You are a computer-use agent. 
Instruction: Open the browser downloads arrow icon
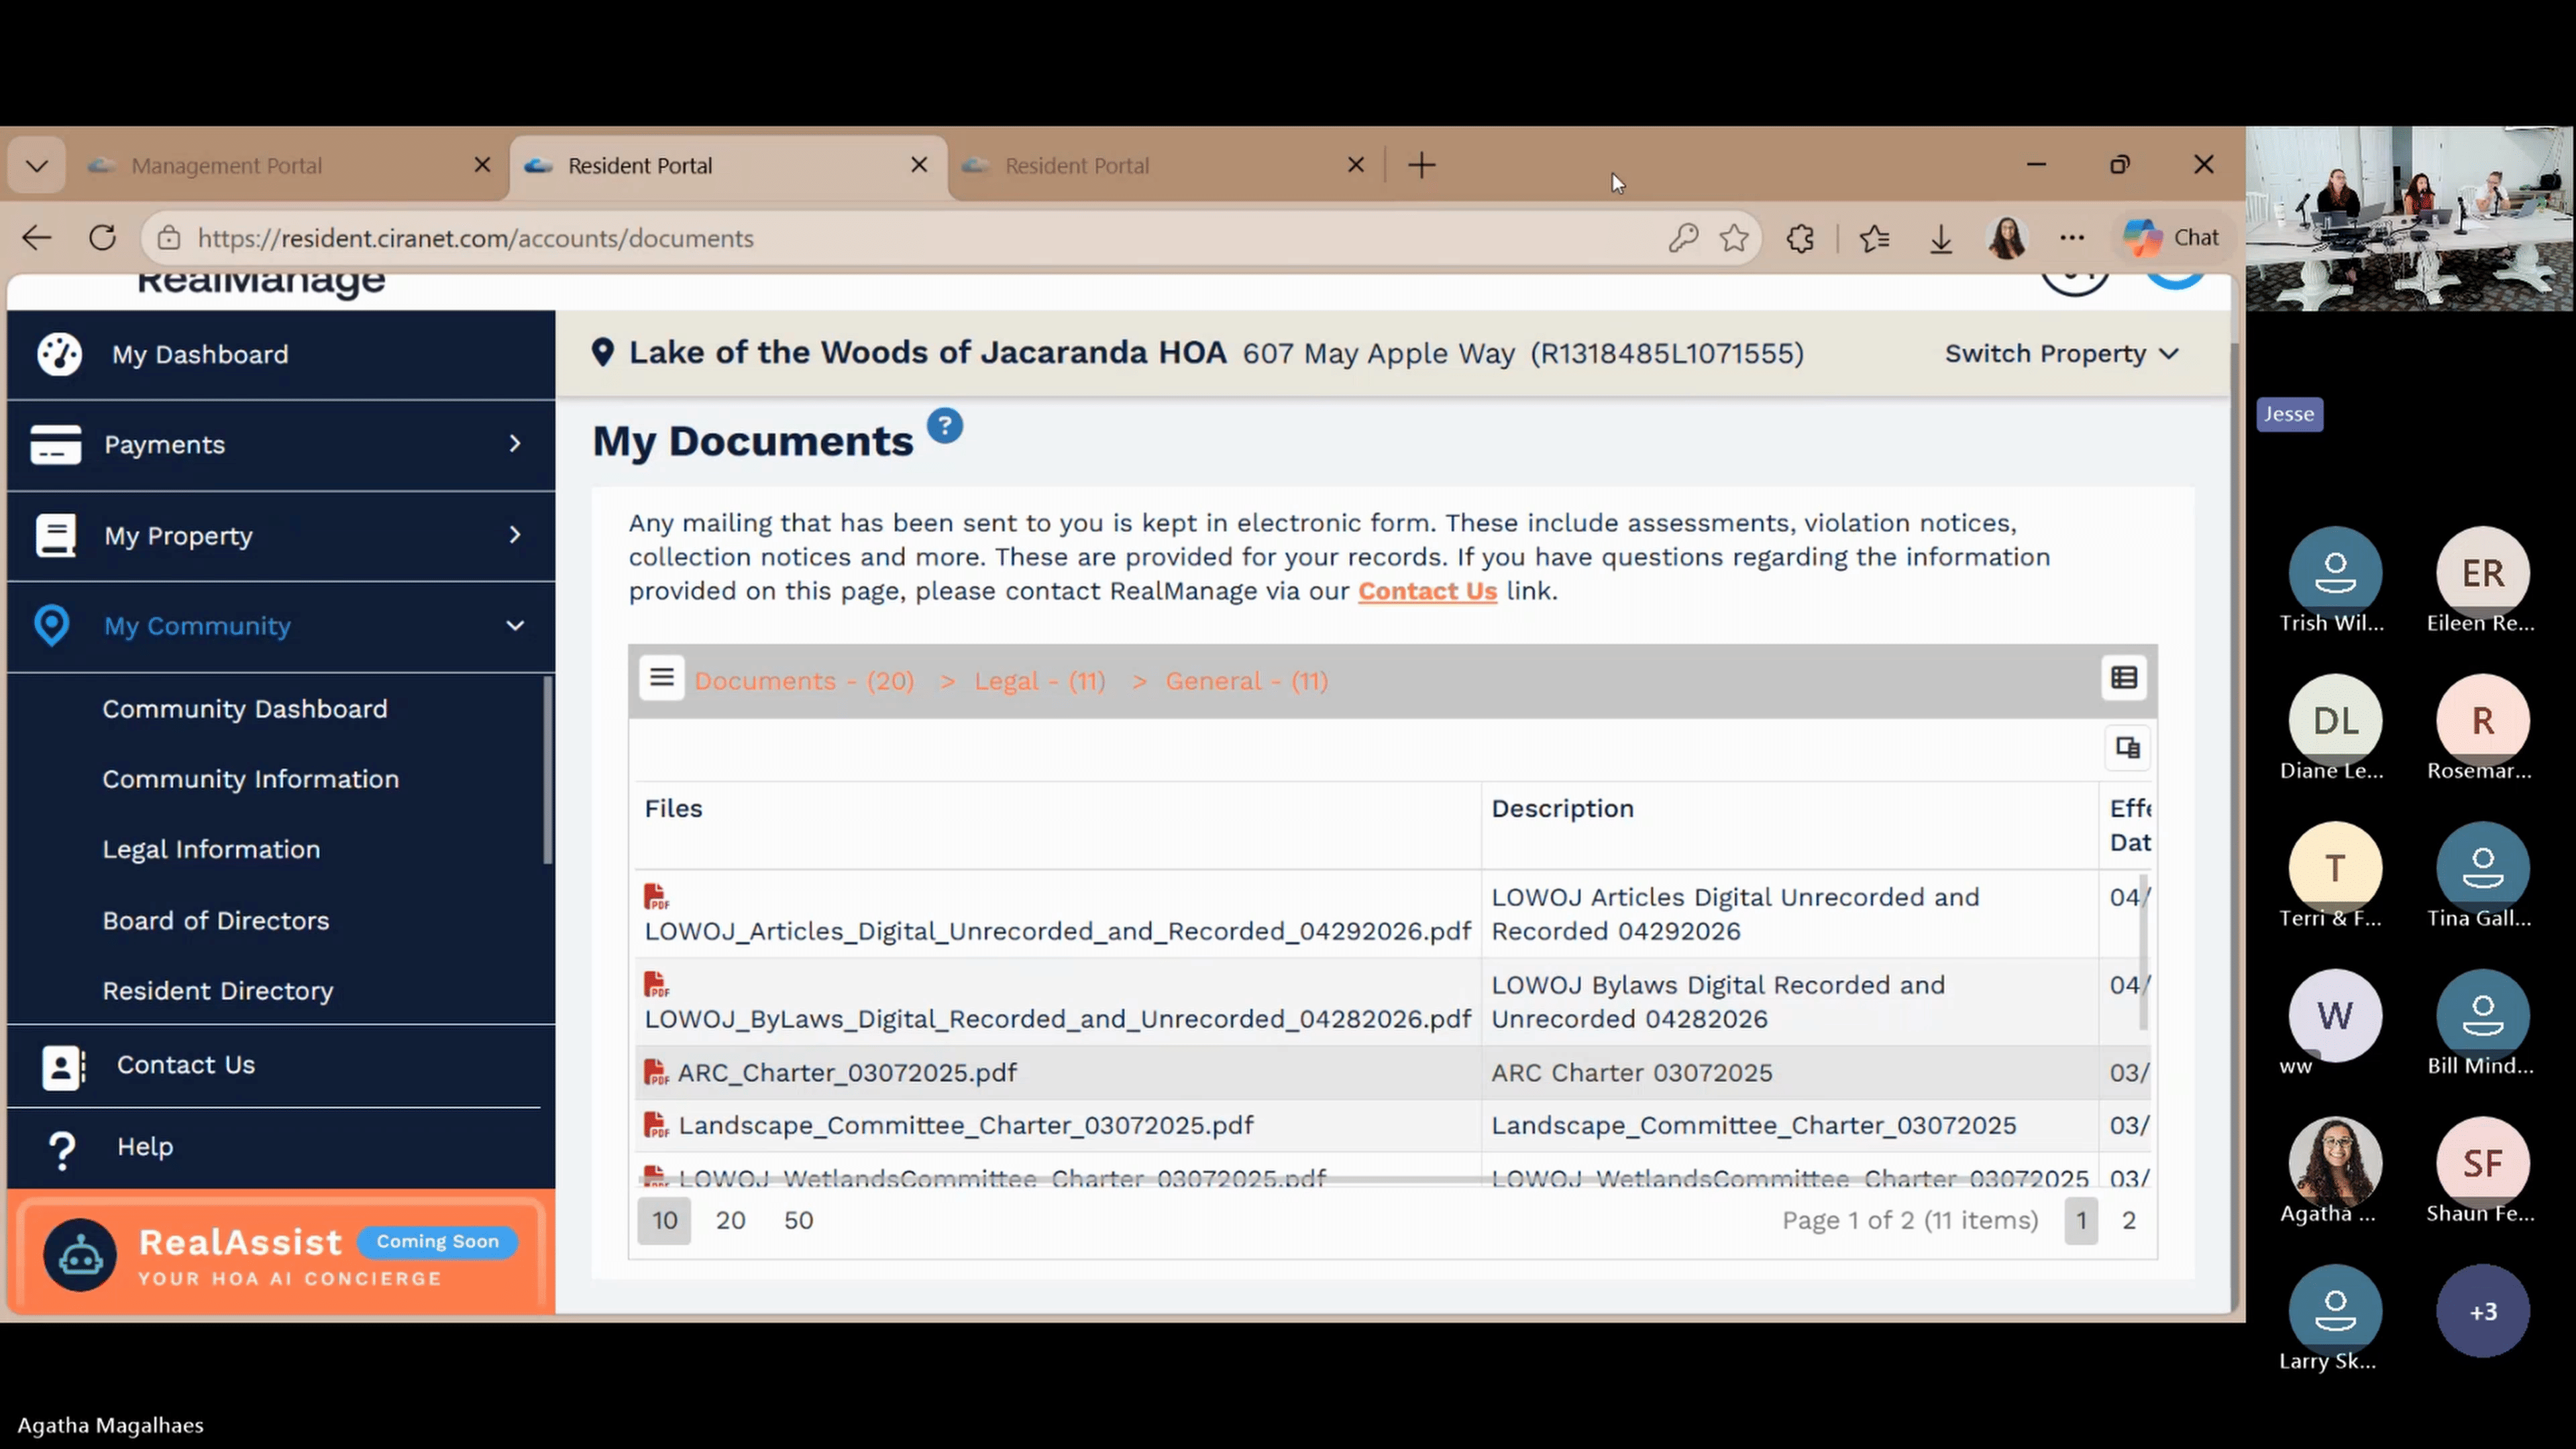tap(1940, 238)
